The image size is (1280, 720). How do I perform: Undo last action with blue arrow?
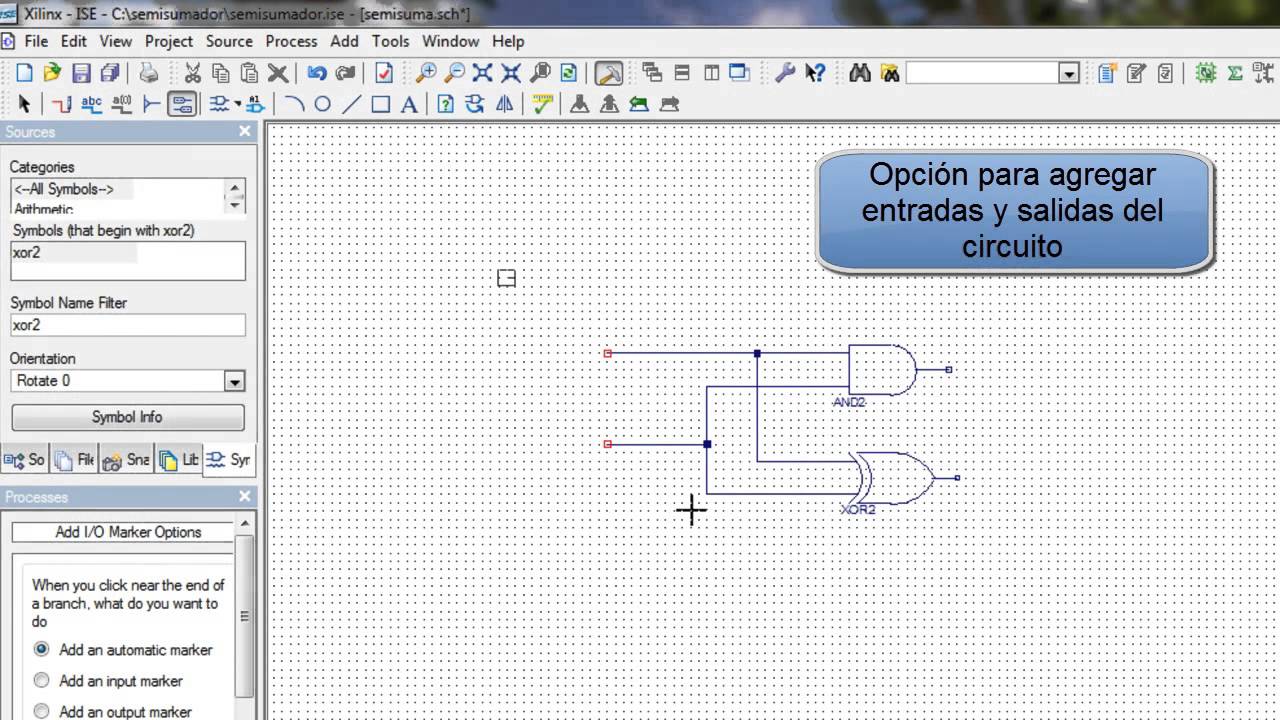point(317,73)
